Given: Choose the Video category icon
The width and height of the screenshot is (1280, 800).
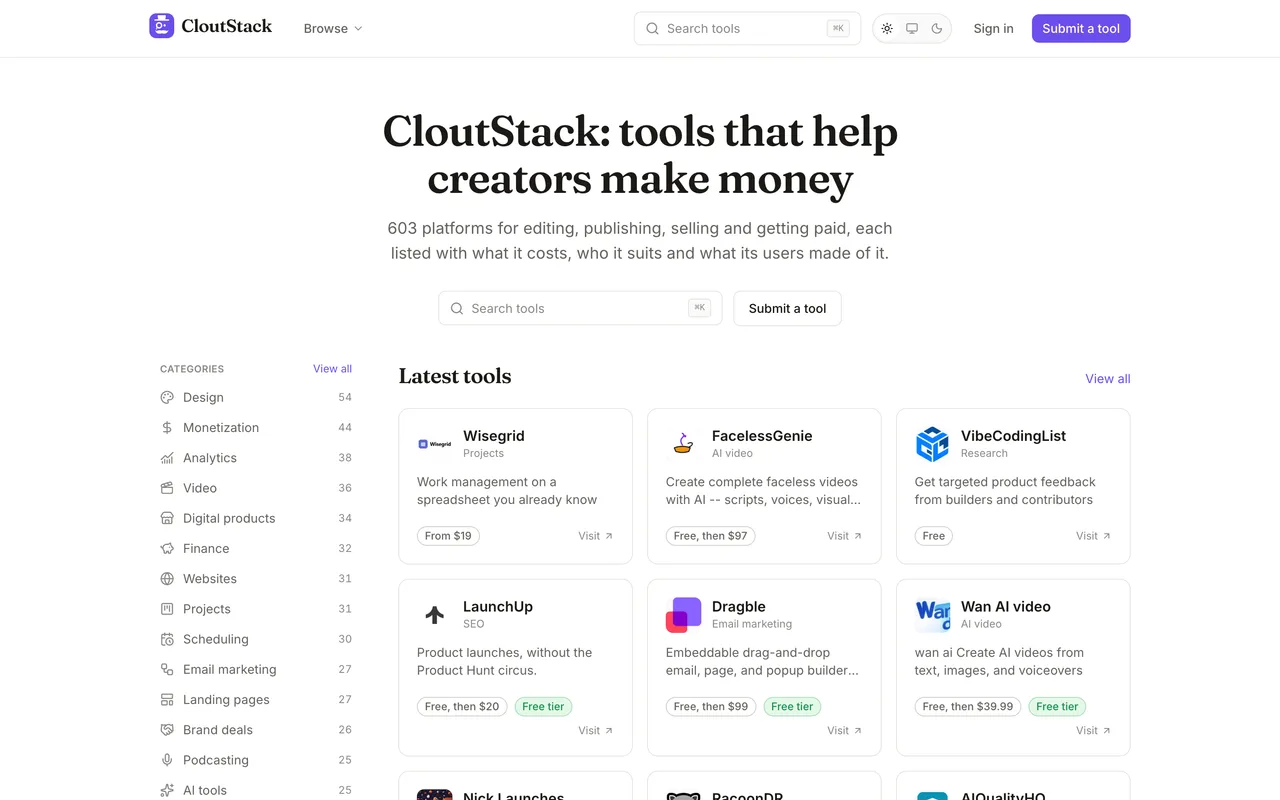Looking at the screenshot, I should [x=167, y=488].
